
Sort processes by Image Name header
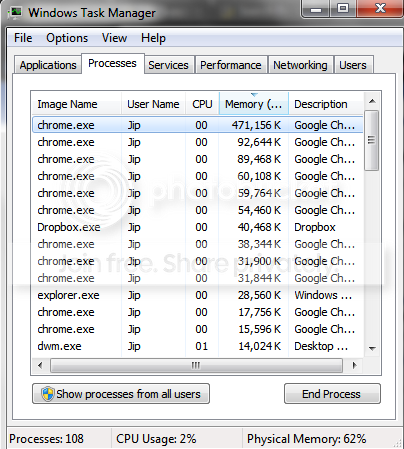point(76,104)
